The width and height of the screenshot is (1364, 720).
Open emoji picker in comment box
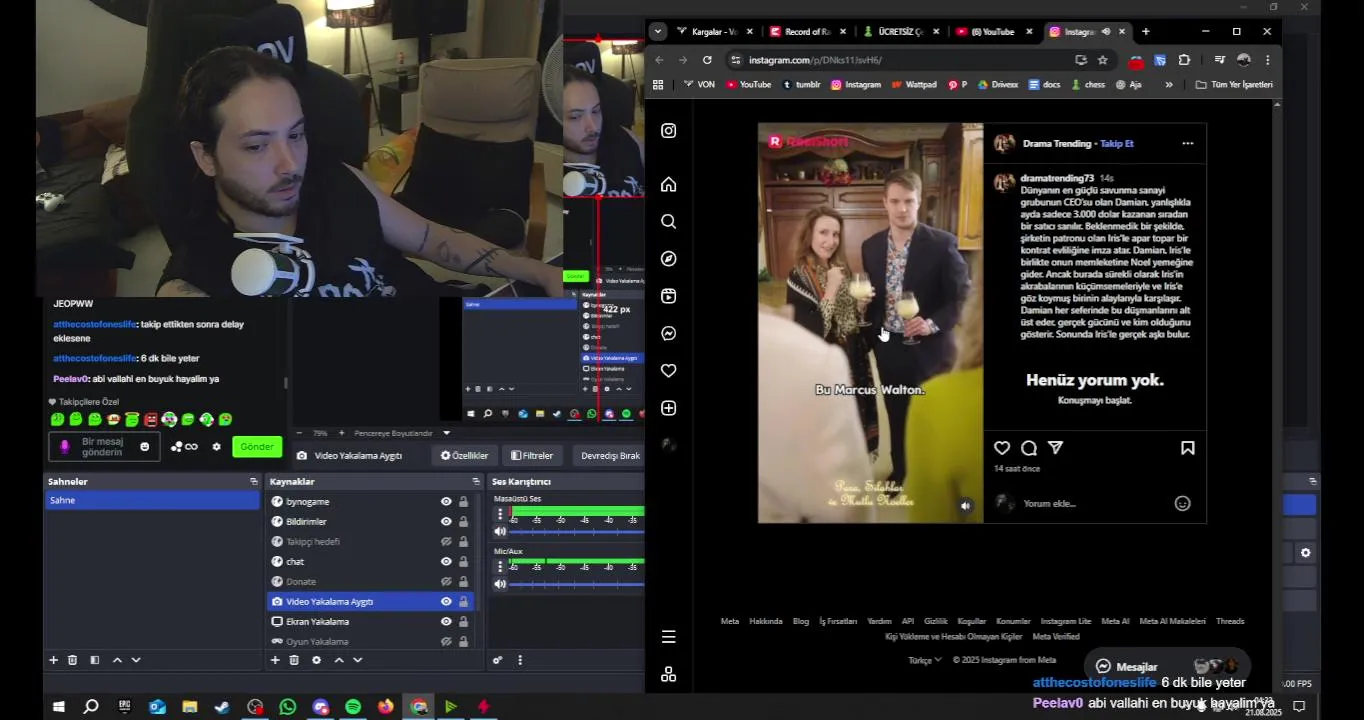(1182, 503)
